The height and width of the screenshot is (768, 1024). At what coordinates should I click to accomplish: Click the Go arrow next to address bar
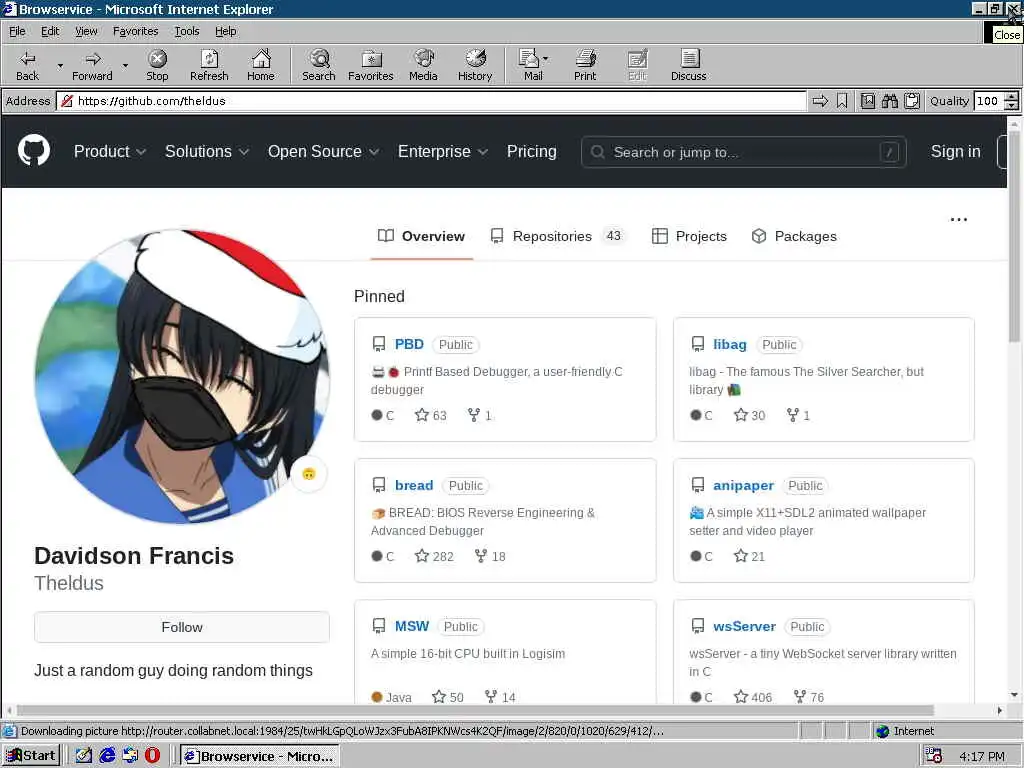tap(820, 101)
